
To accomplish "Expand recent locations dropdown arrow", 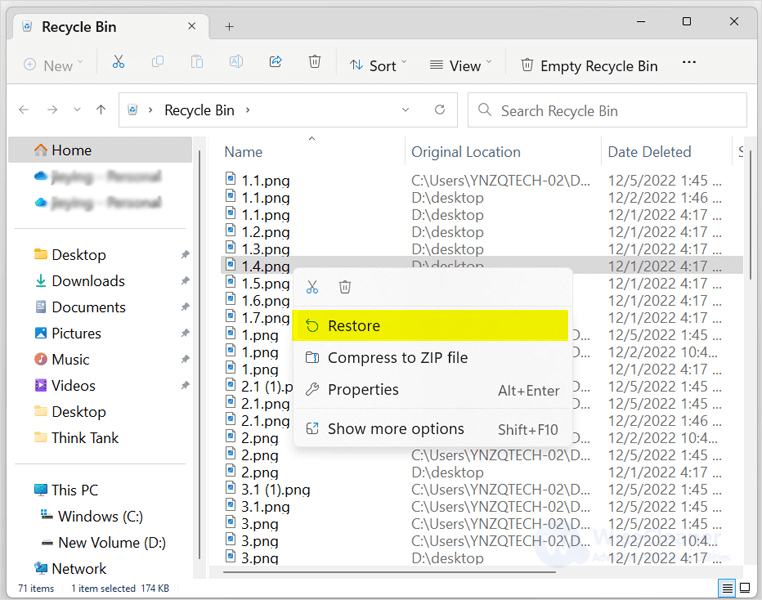I will [x=77, y=110].
